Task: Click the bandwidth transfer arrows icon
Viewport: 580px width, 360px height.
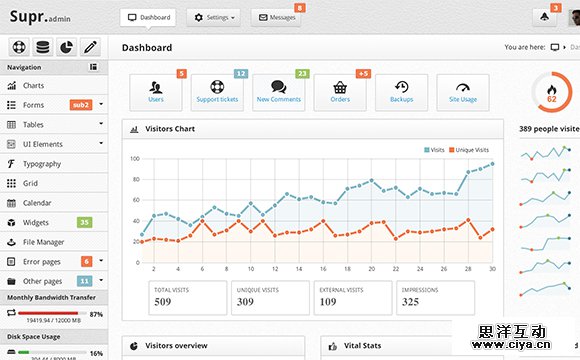Action: pyautogui.click(x=11, y=313)
